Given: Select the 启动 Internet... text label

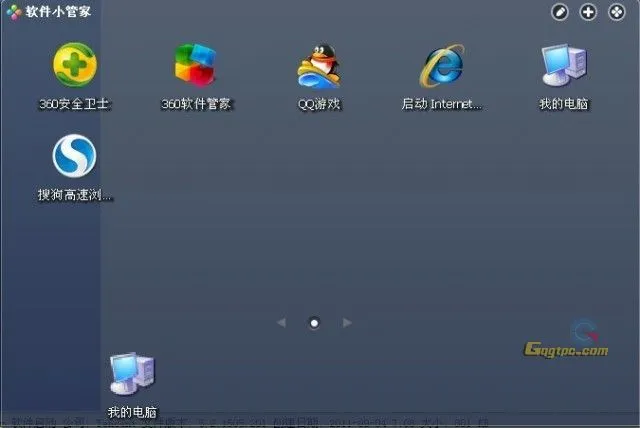Looking at the screenshot, I should tap(441, 104).
